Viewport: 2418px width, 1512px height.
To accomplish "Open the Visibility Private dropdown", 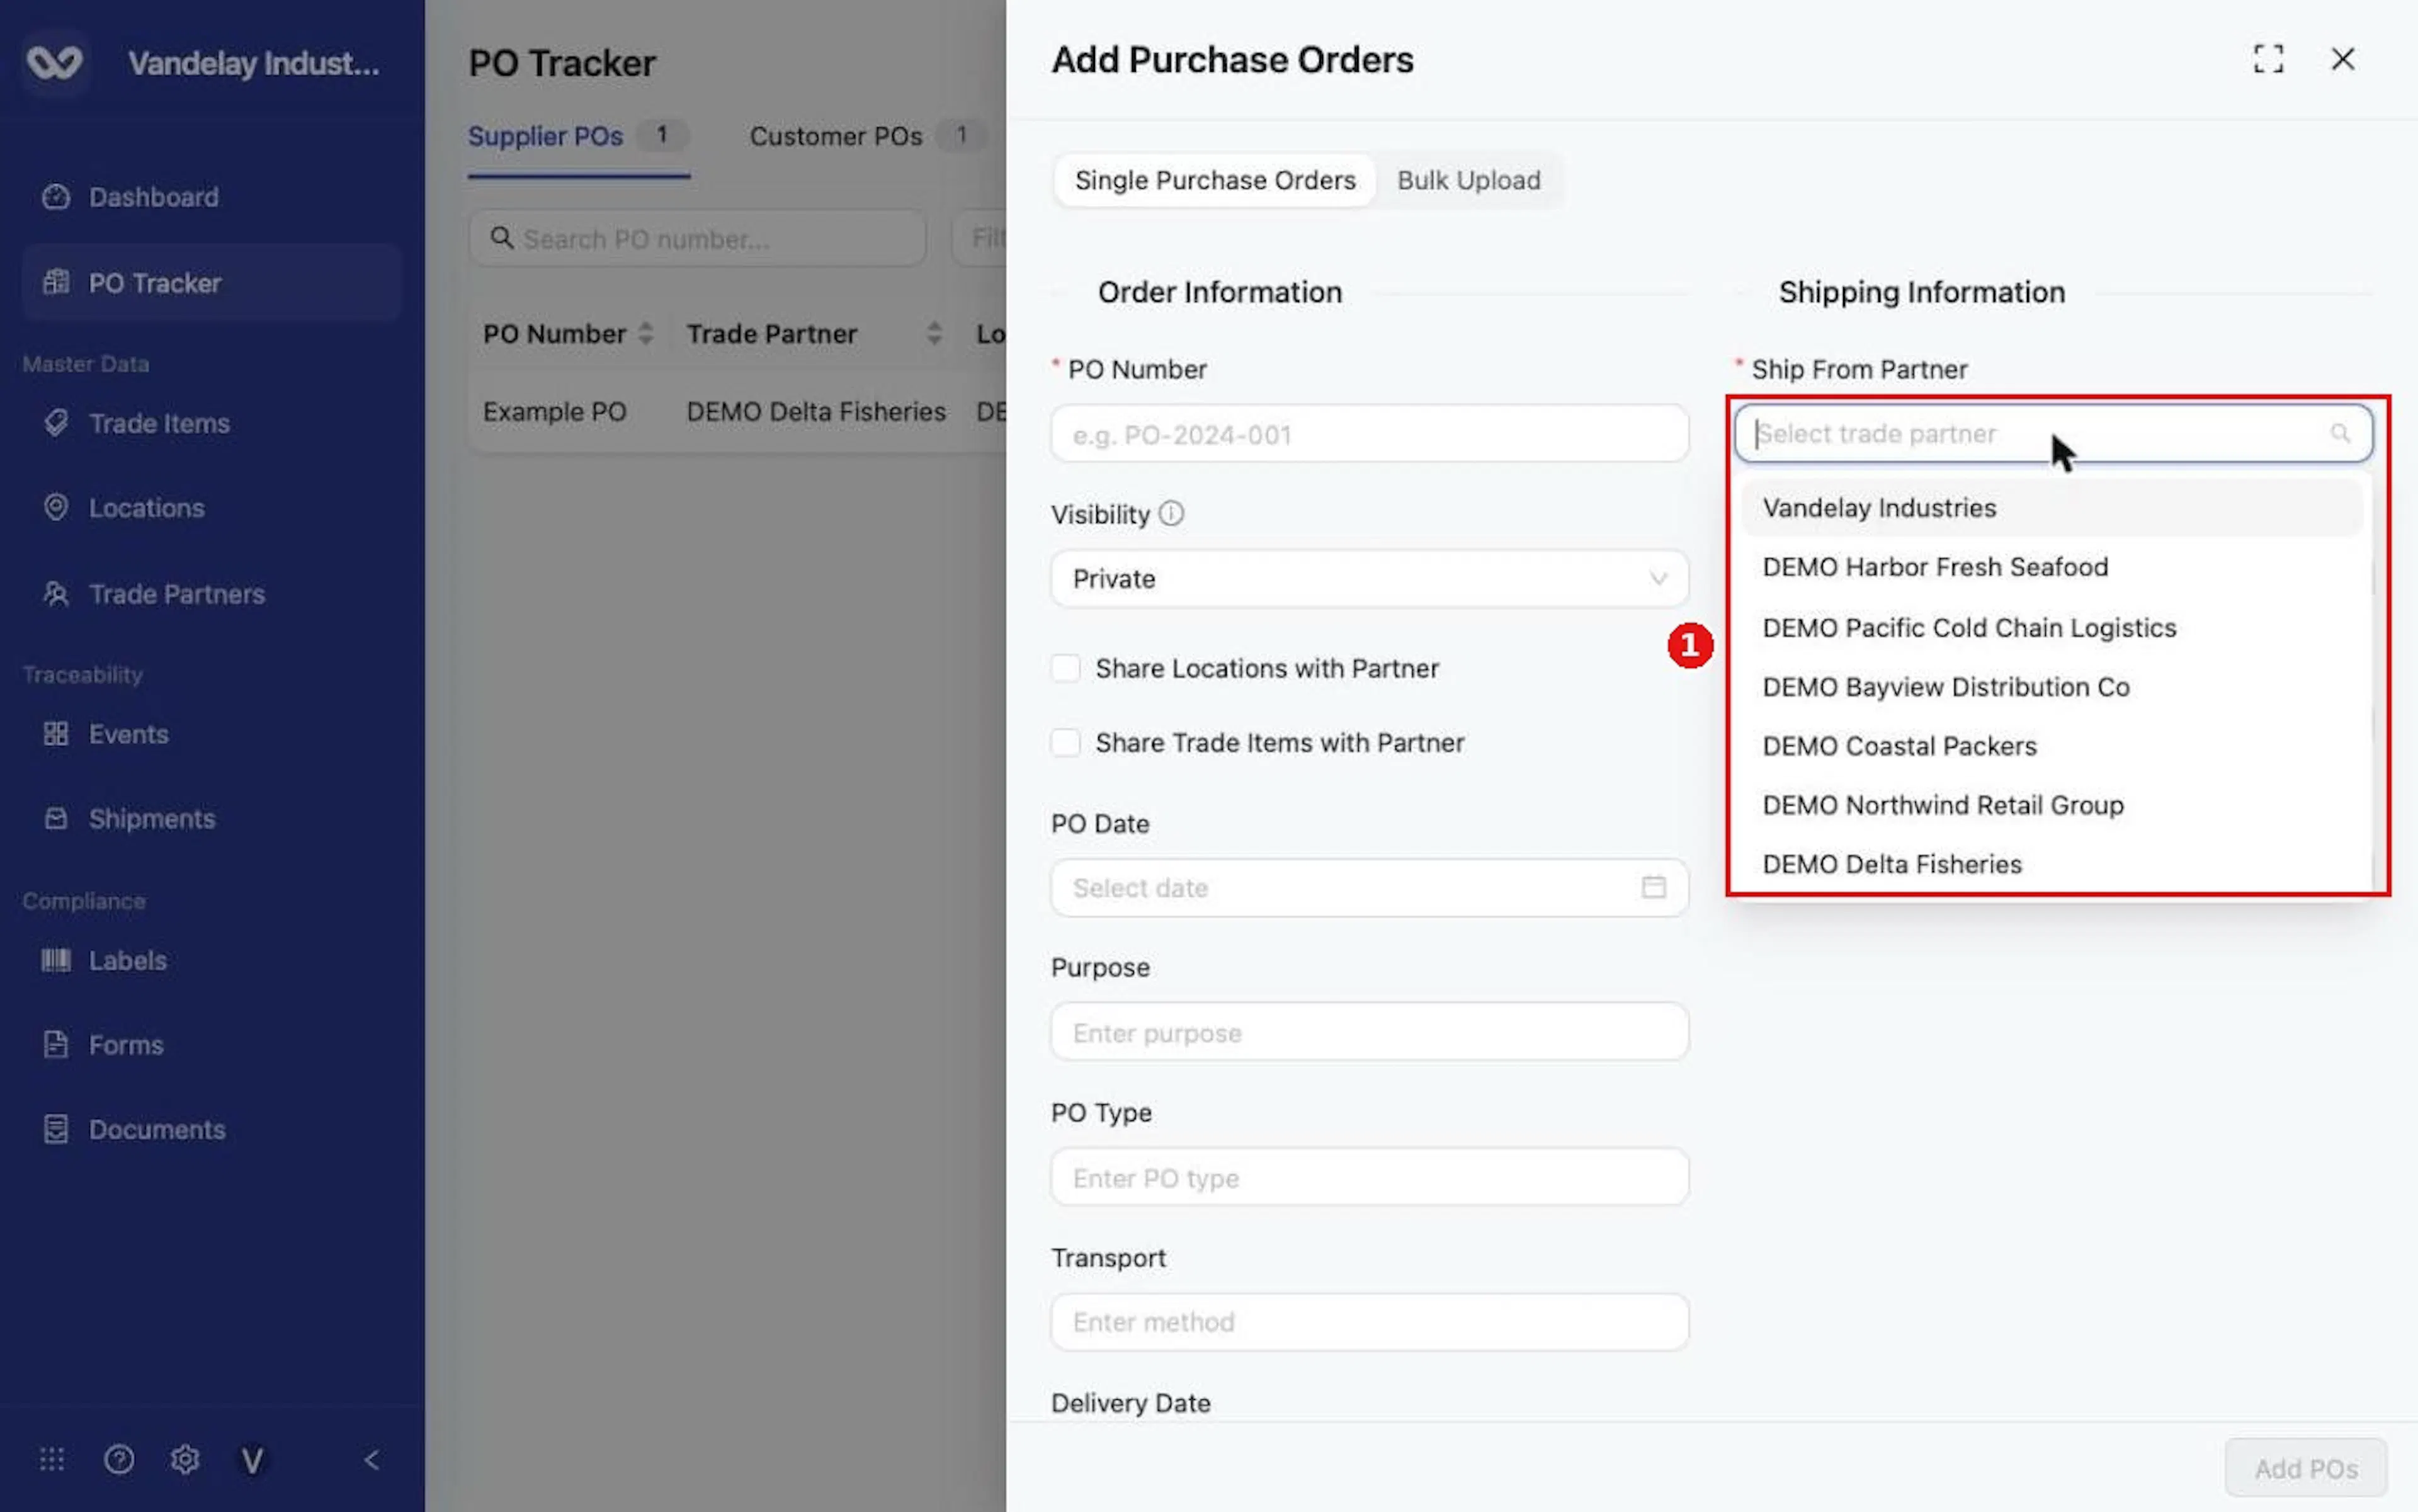I will (1369, 579).
